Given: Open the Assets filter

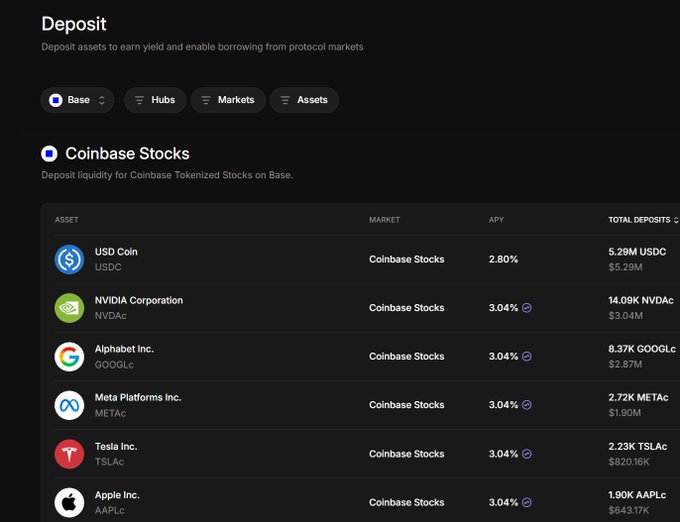Looking at the screenshot, I should (x=304, y=100).
